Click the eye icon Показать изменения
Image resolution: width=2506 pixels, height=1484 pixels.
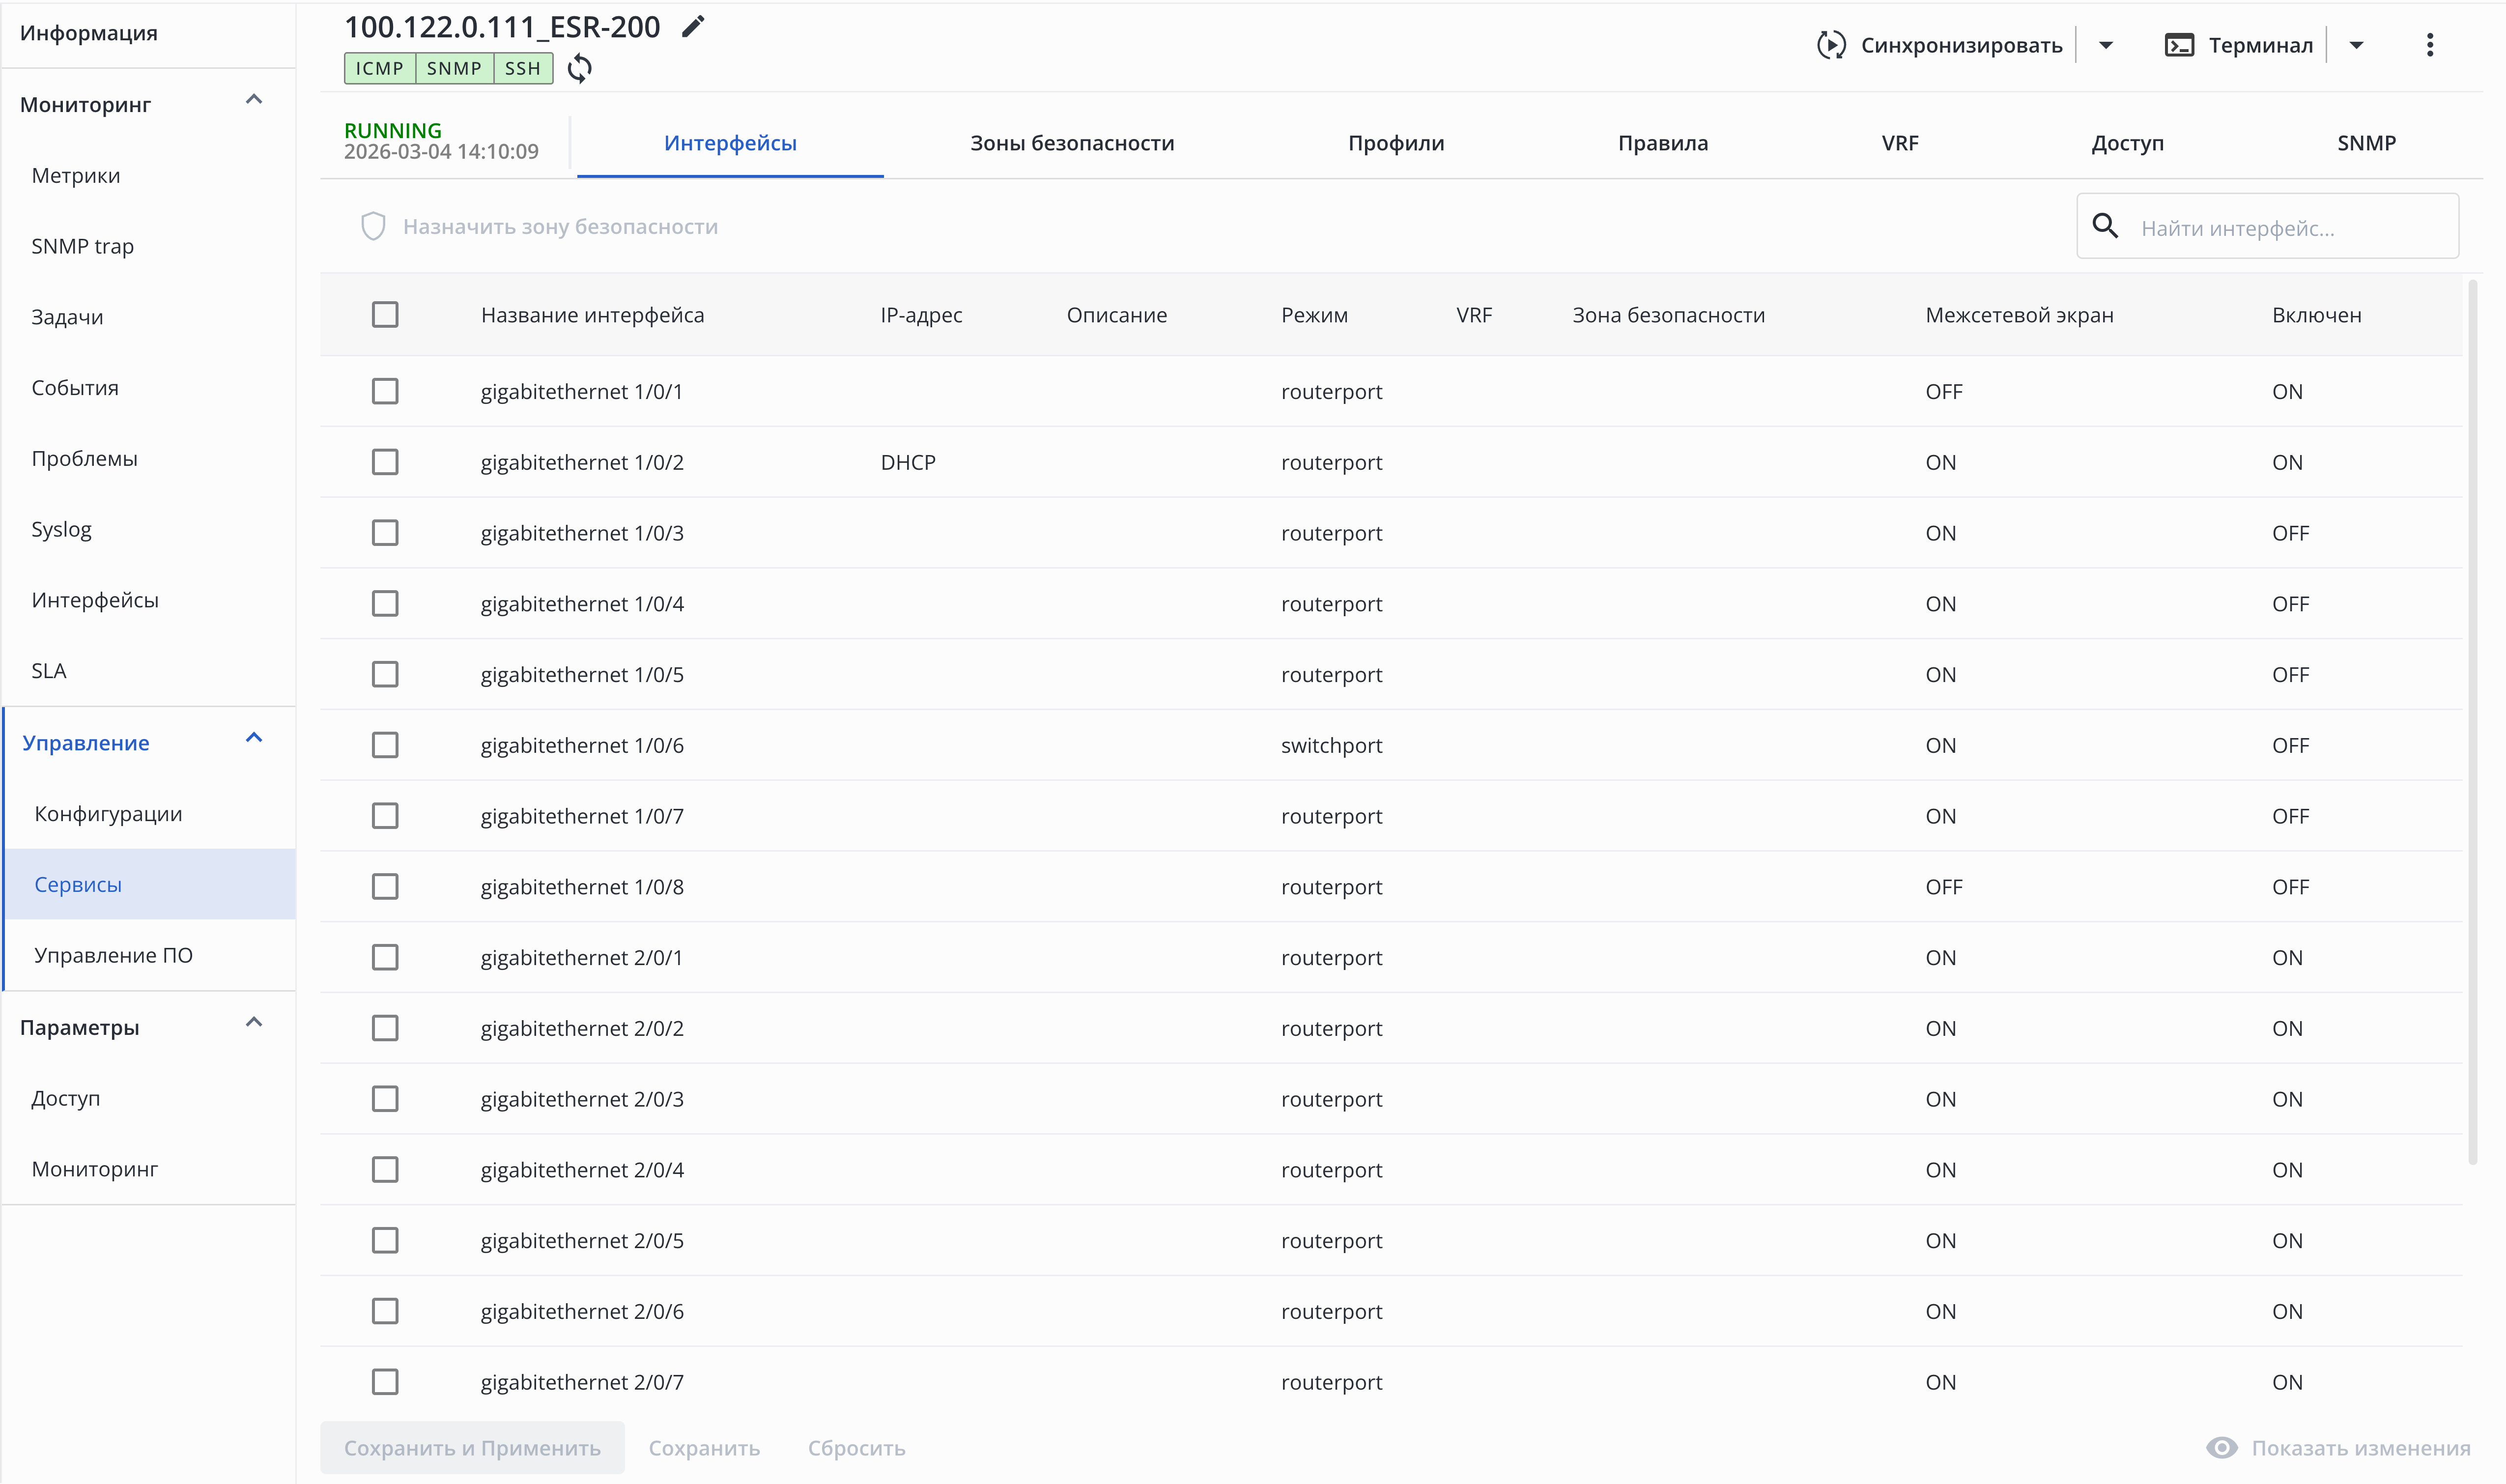[x=2221, y=1448]
